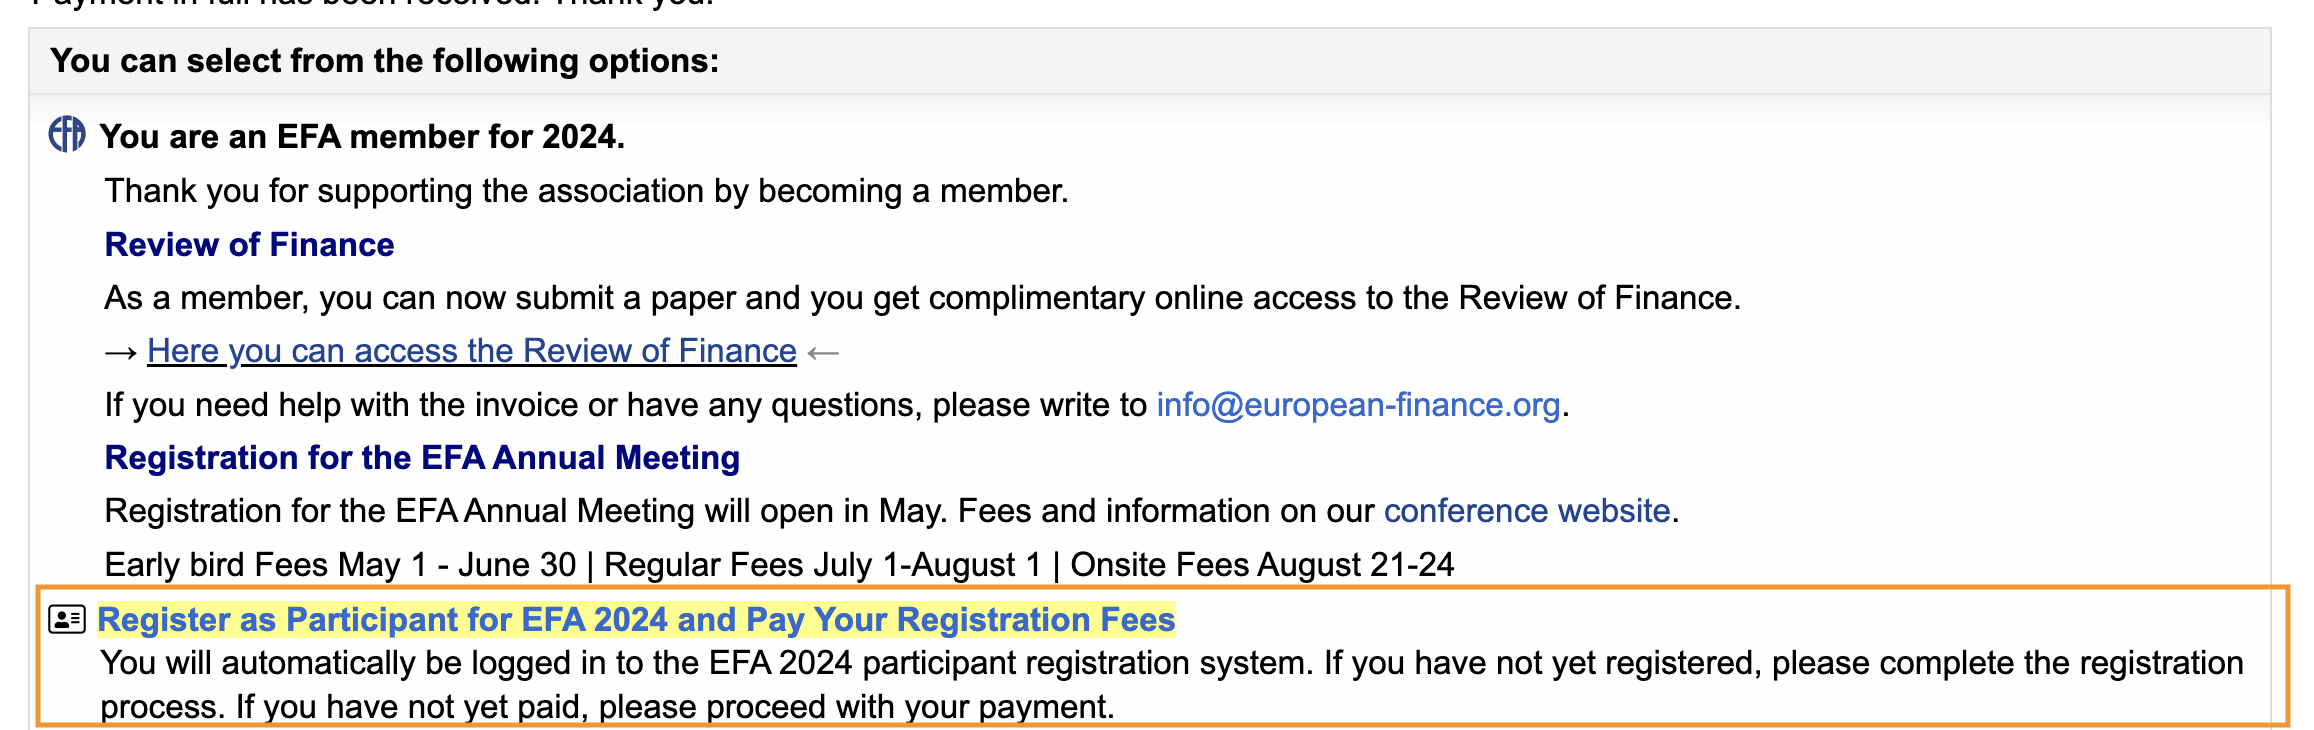Open the Review of Finance access link
2314x730 pixels.
(x=471, y=351)
